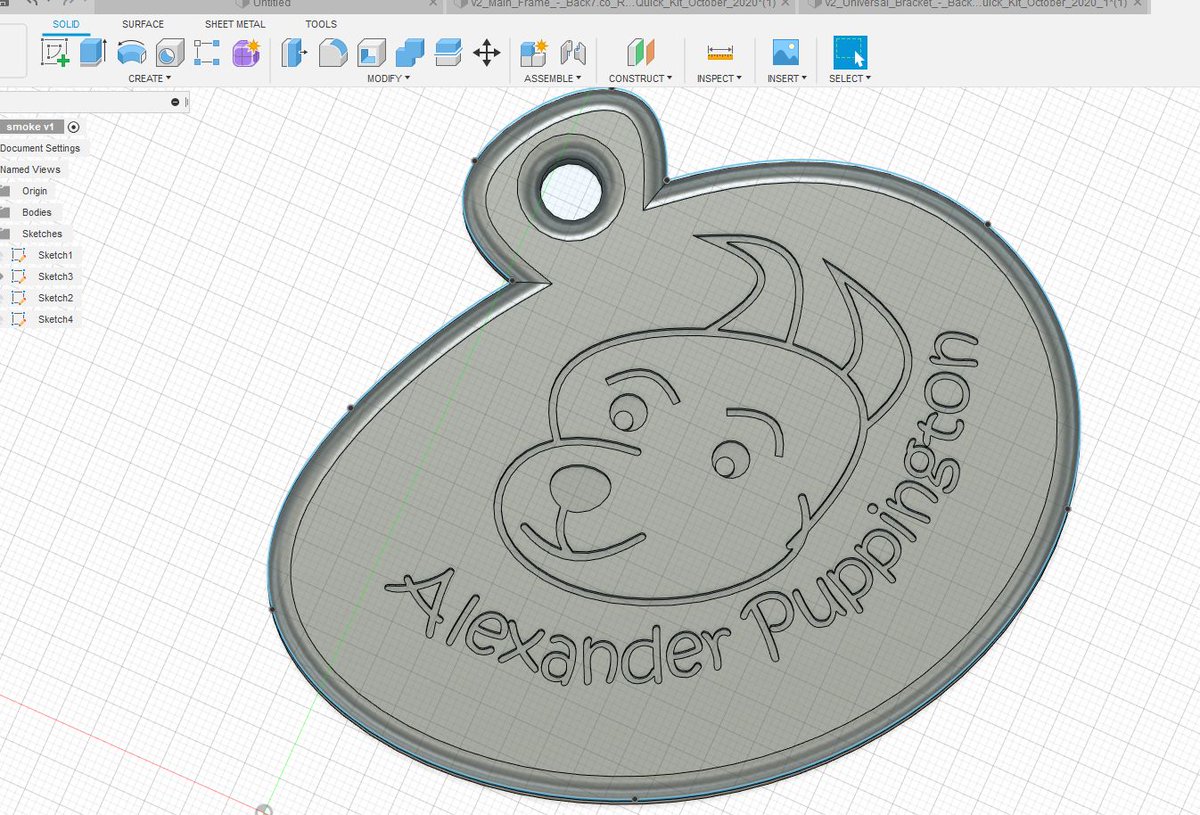Select the Revolve tool

tap(131, 53)
